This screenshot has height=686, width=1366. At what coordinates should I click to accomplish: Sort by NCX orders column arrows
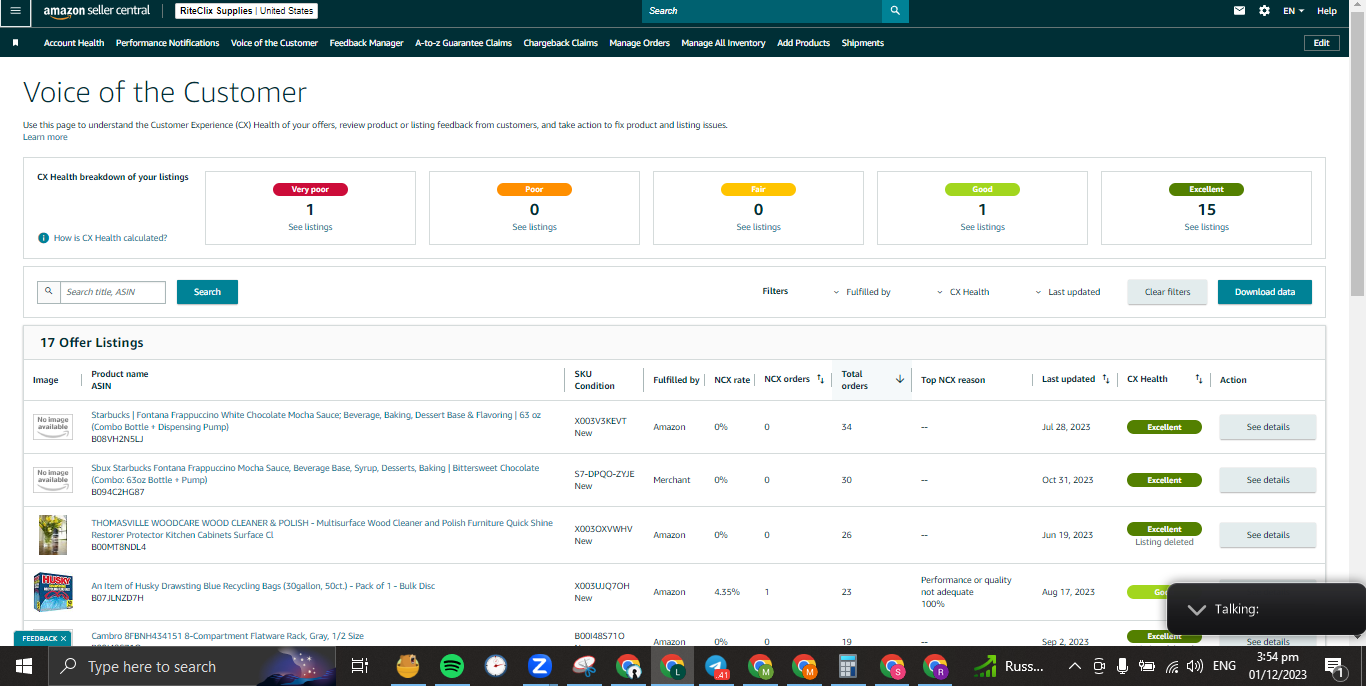tap(820, 379)
